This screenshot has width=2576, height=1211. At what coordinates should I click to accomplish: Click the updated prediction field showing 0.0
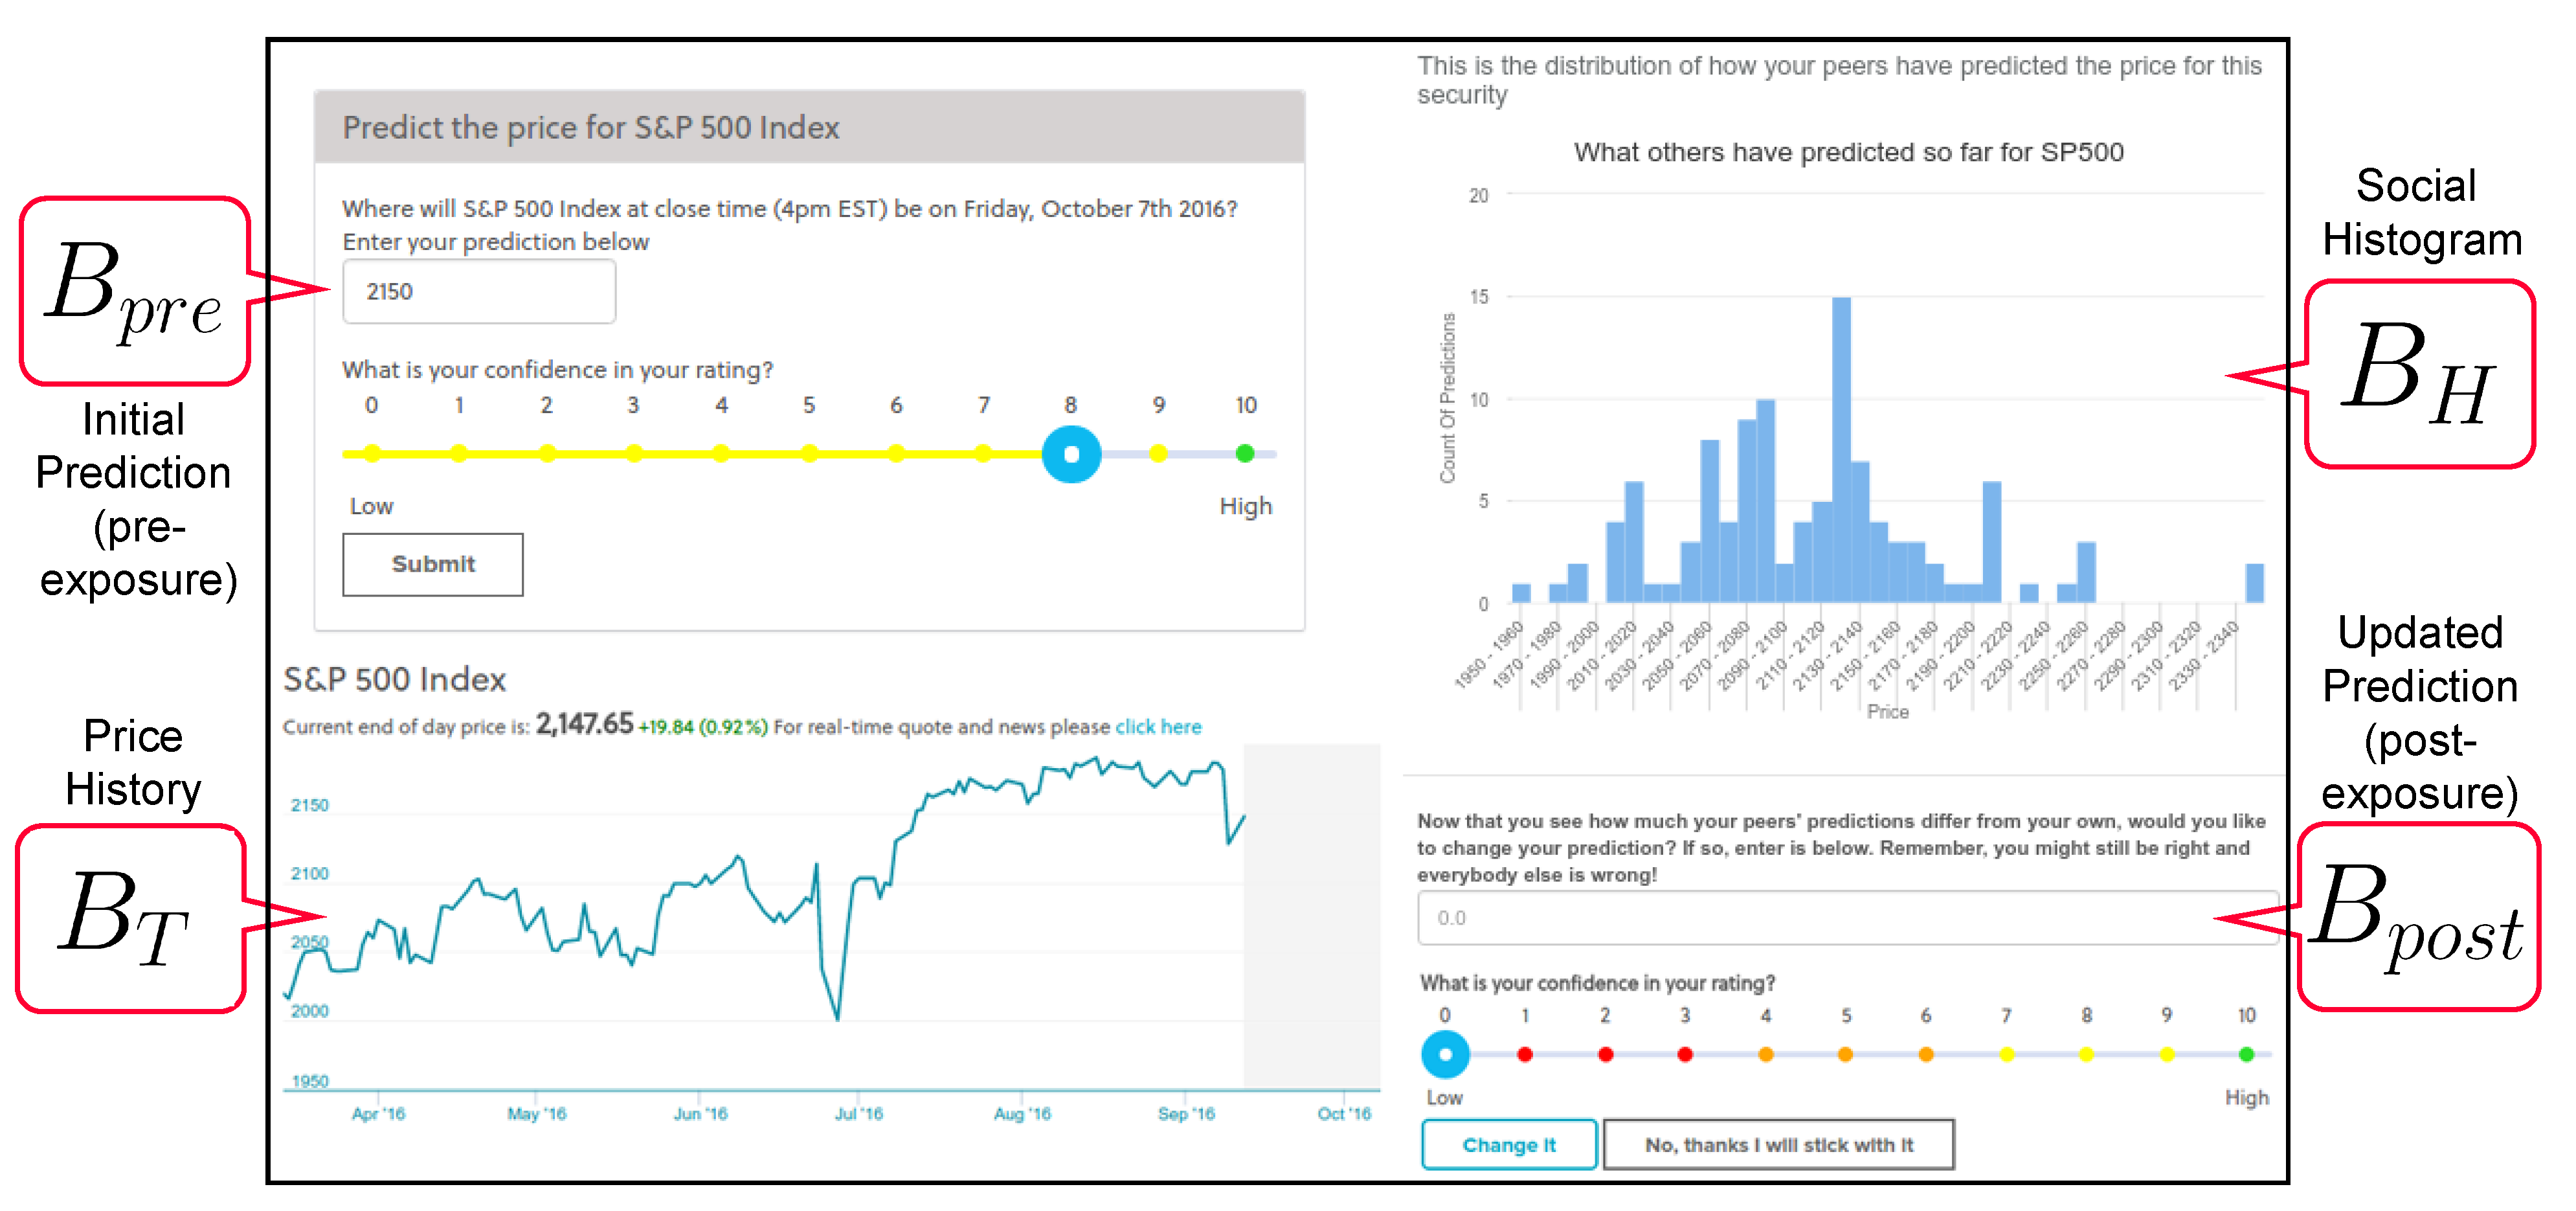click(x=1847, y=918)
